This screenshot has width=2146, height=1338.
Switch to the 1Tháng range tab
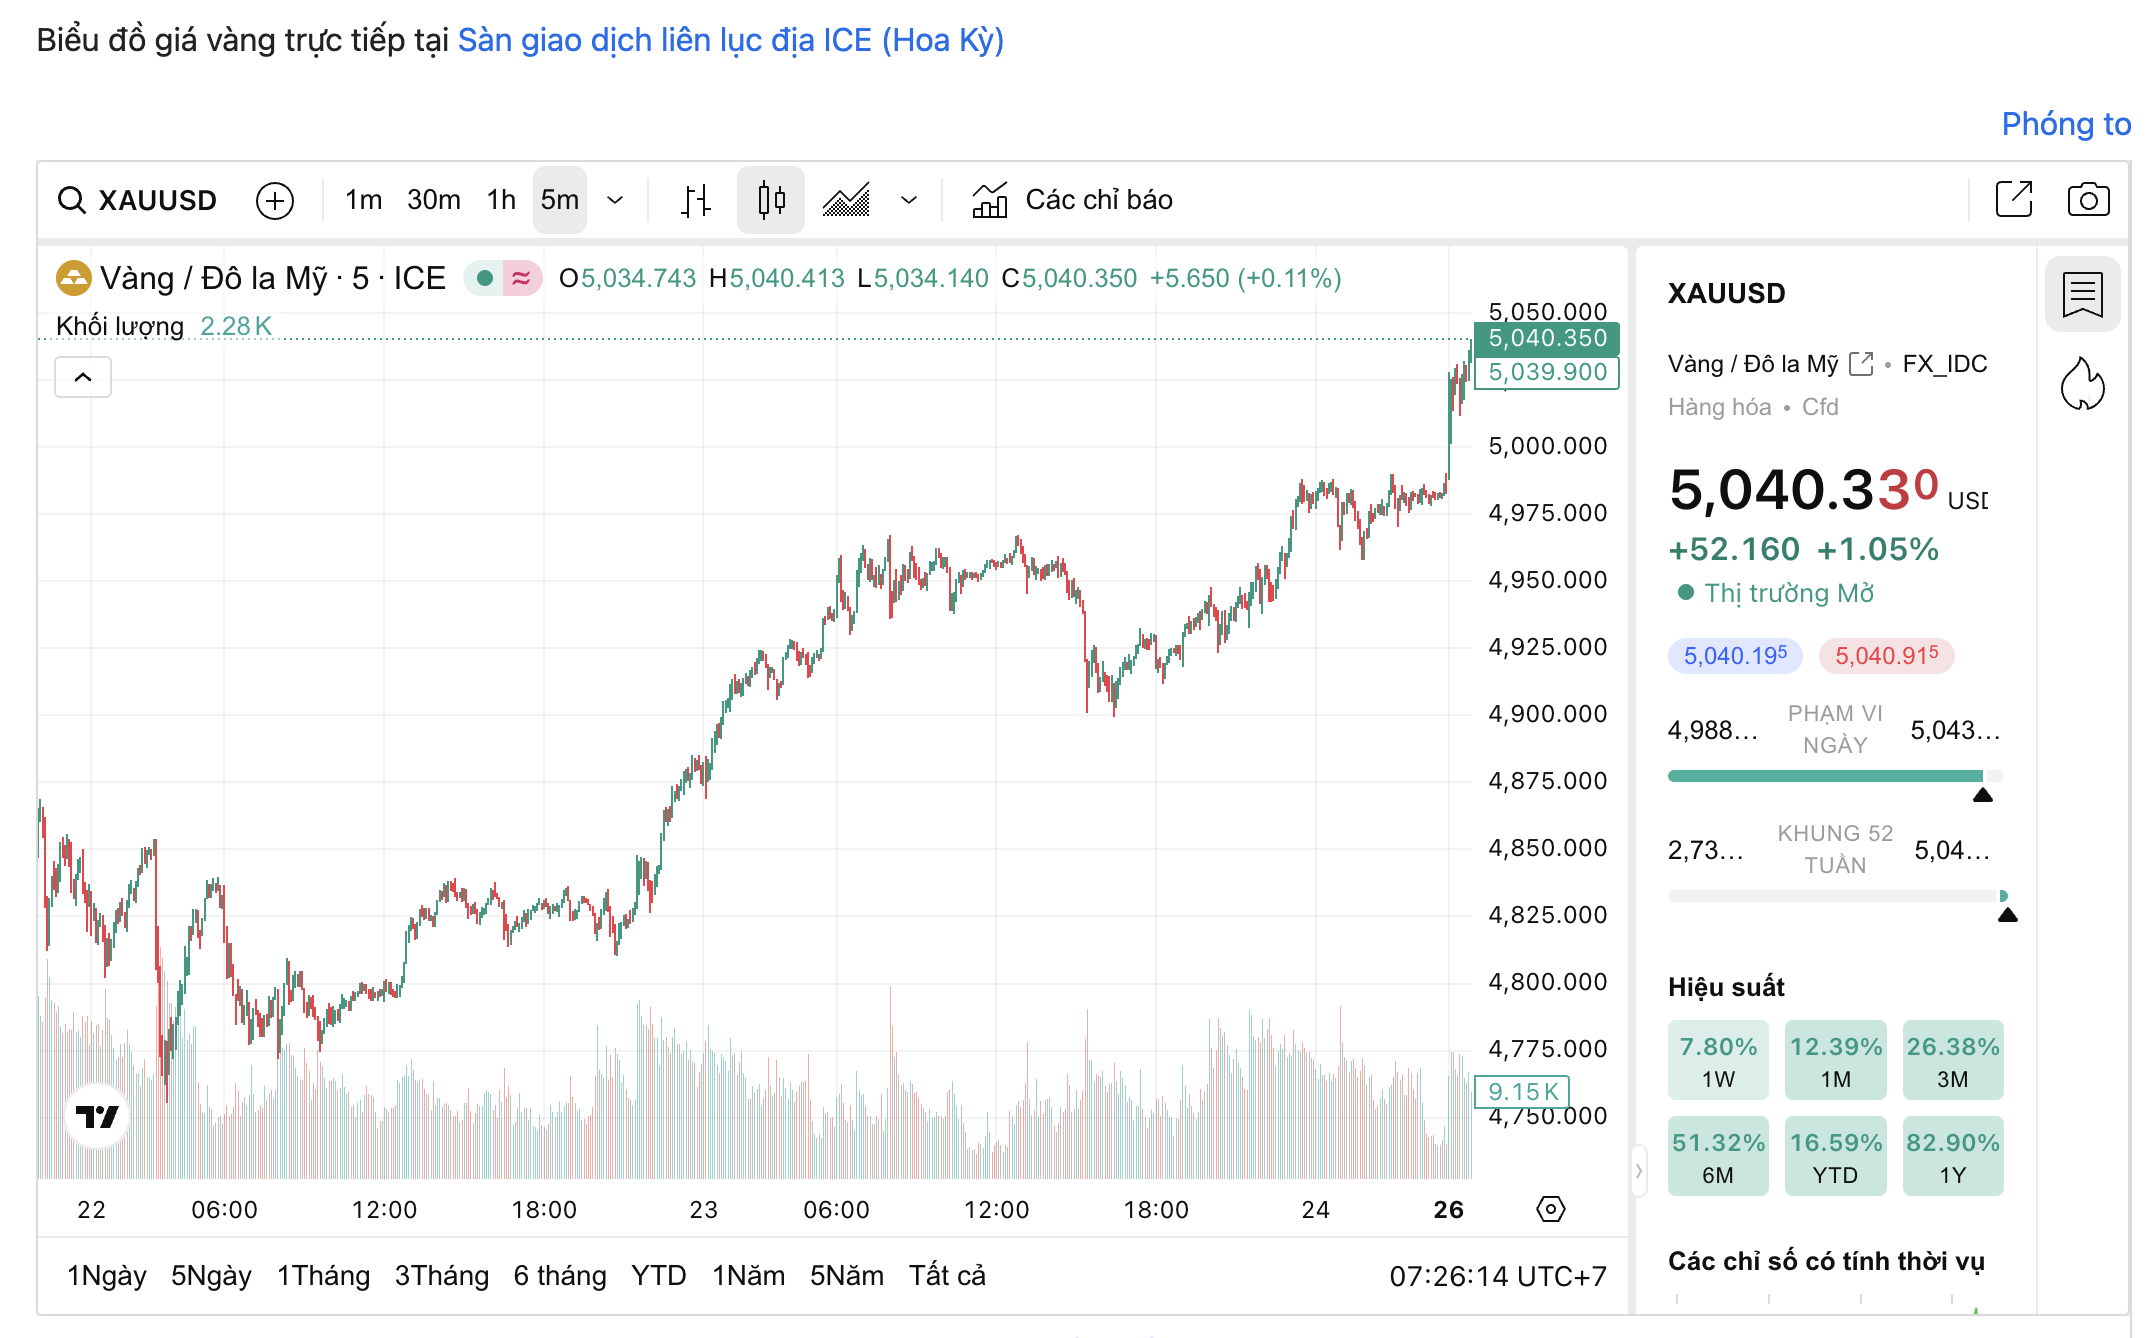tap(323, 1276)
